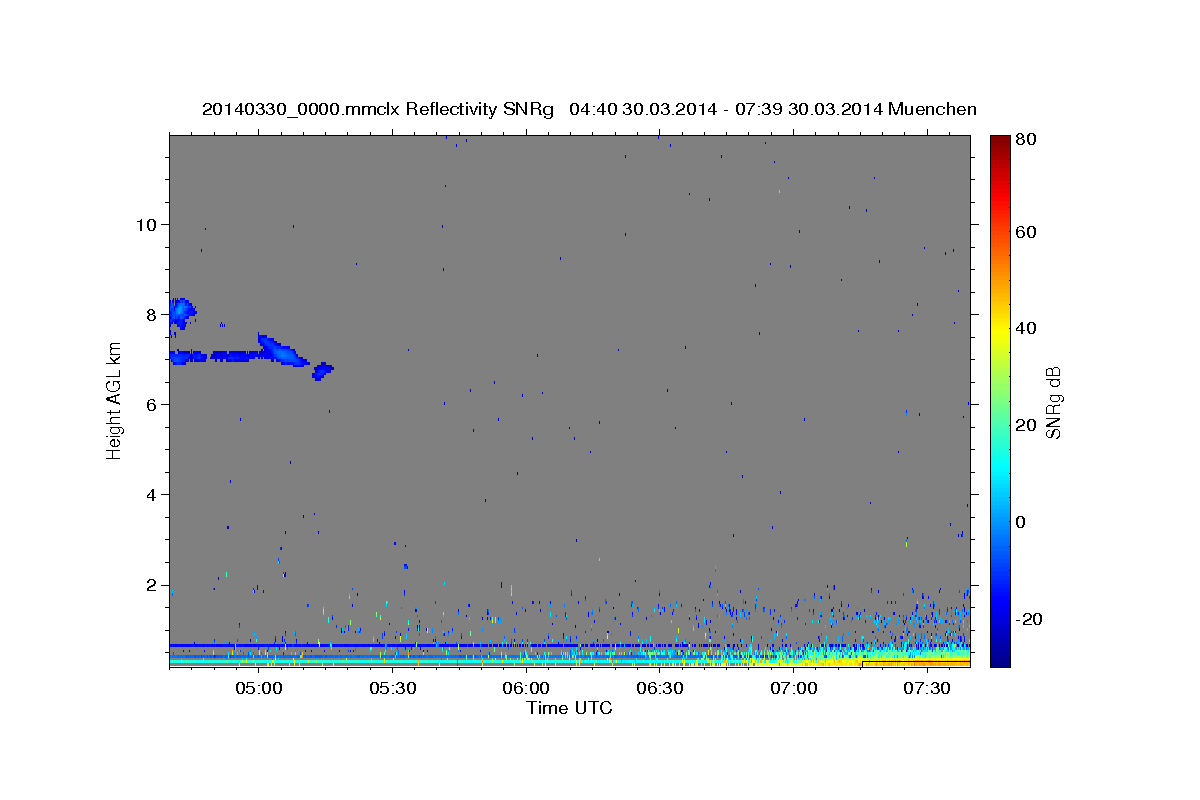Click the 05:30 time tick label
The height and width of the screenshot is (800, 1200).
[x=393, y=689]
